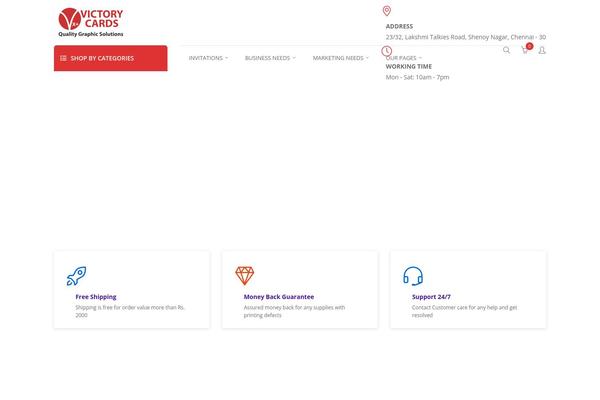Expand the Invitations dropdown menu
The height and width of the screenshot is (400, 600).
(x=208, y=58)
